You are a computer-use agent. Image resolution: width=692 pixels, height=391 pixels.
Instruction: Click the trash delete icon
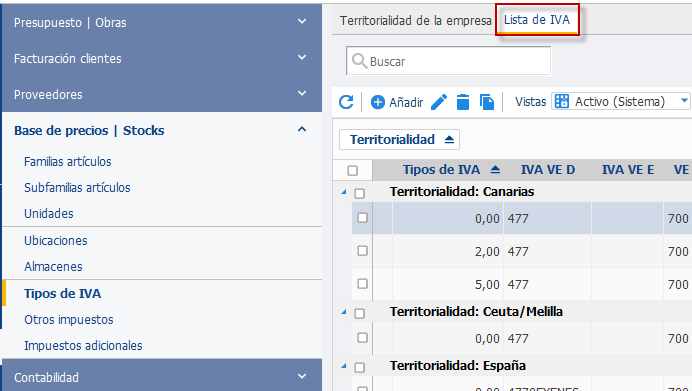click(x=463, y=102)
